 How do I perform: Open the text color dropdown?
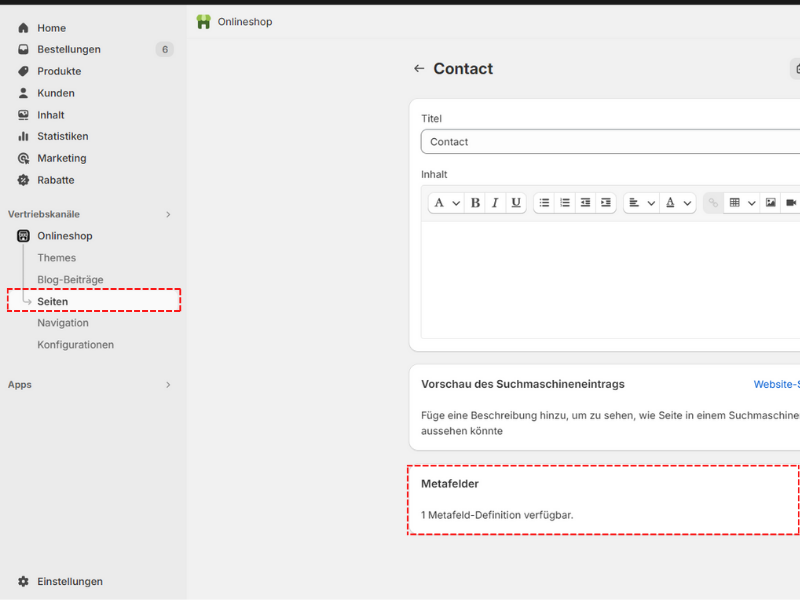click(x=678, y=203)
